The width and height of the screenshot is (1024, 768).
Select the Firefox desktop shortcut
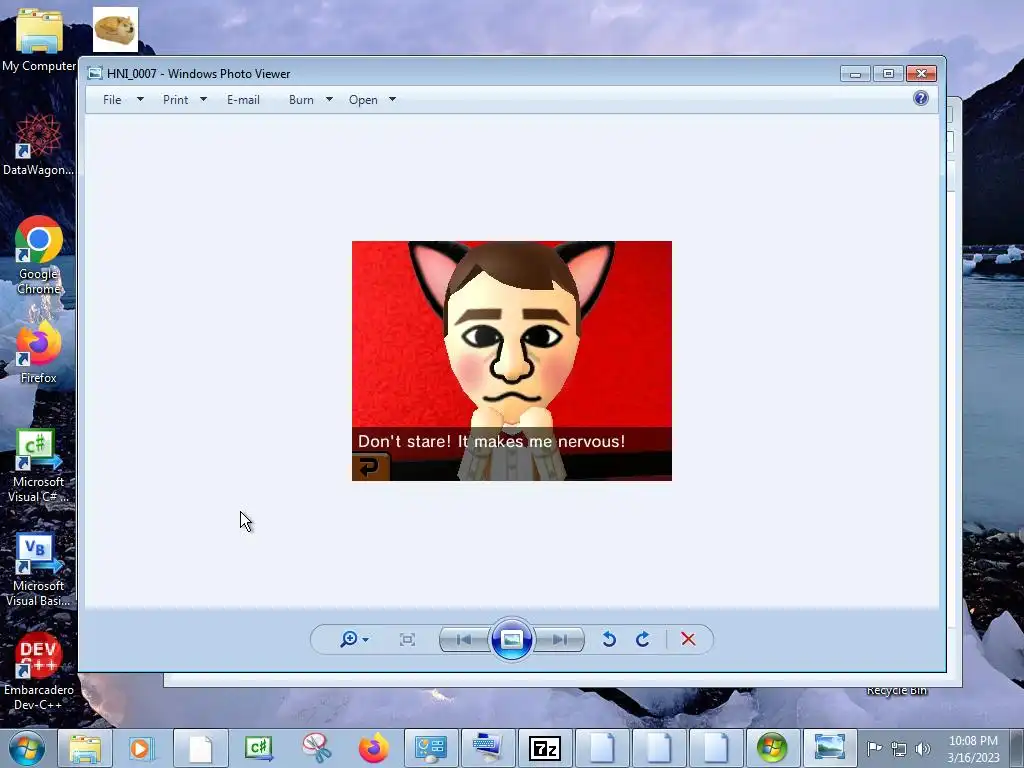pyautogui.click(x=39, y=353)
